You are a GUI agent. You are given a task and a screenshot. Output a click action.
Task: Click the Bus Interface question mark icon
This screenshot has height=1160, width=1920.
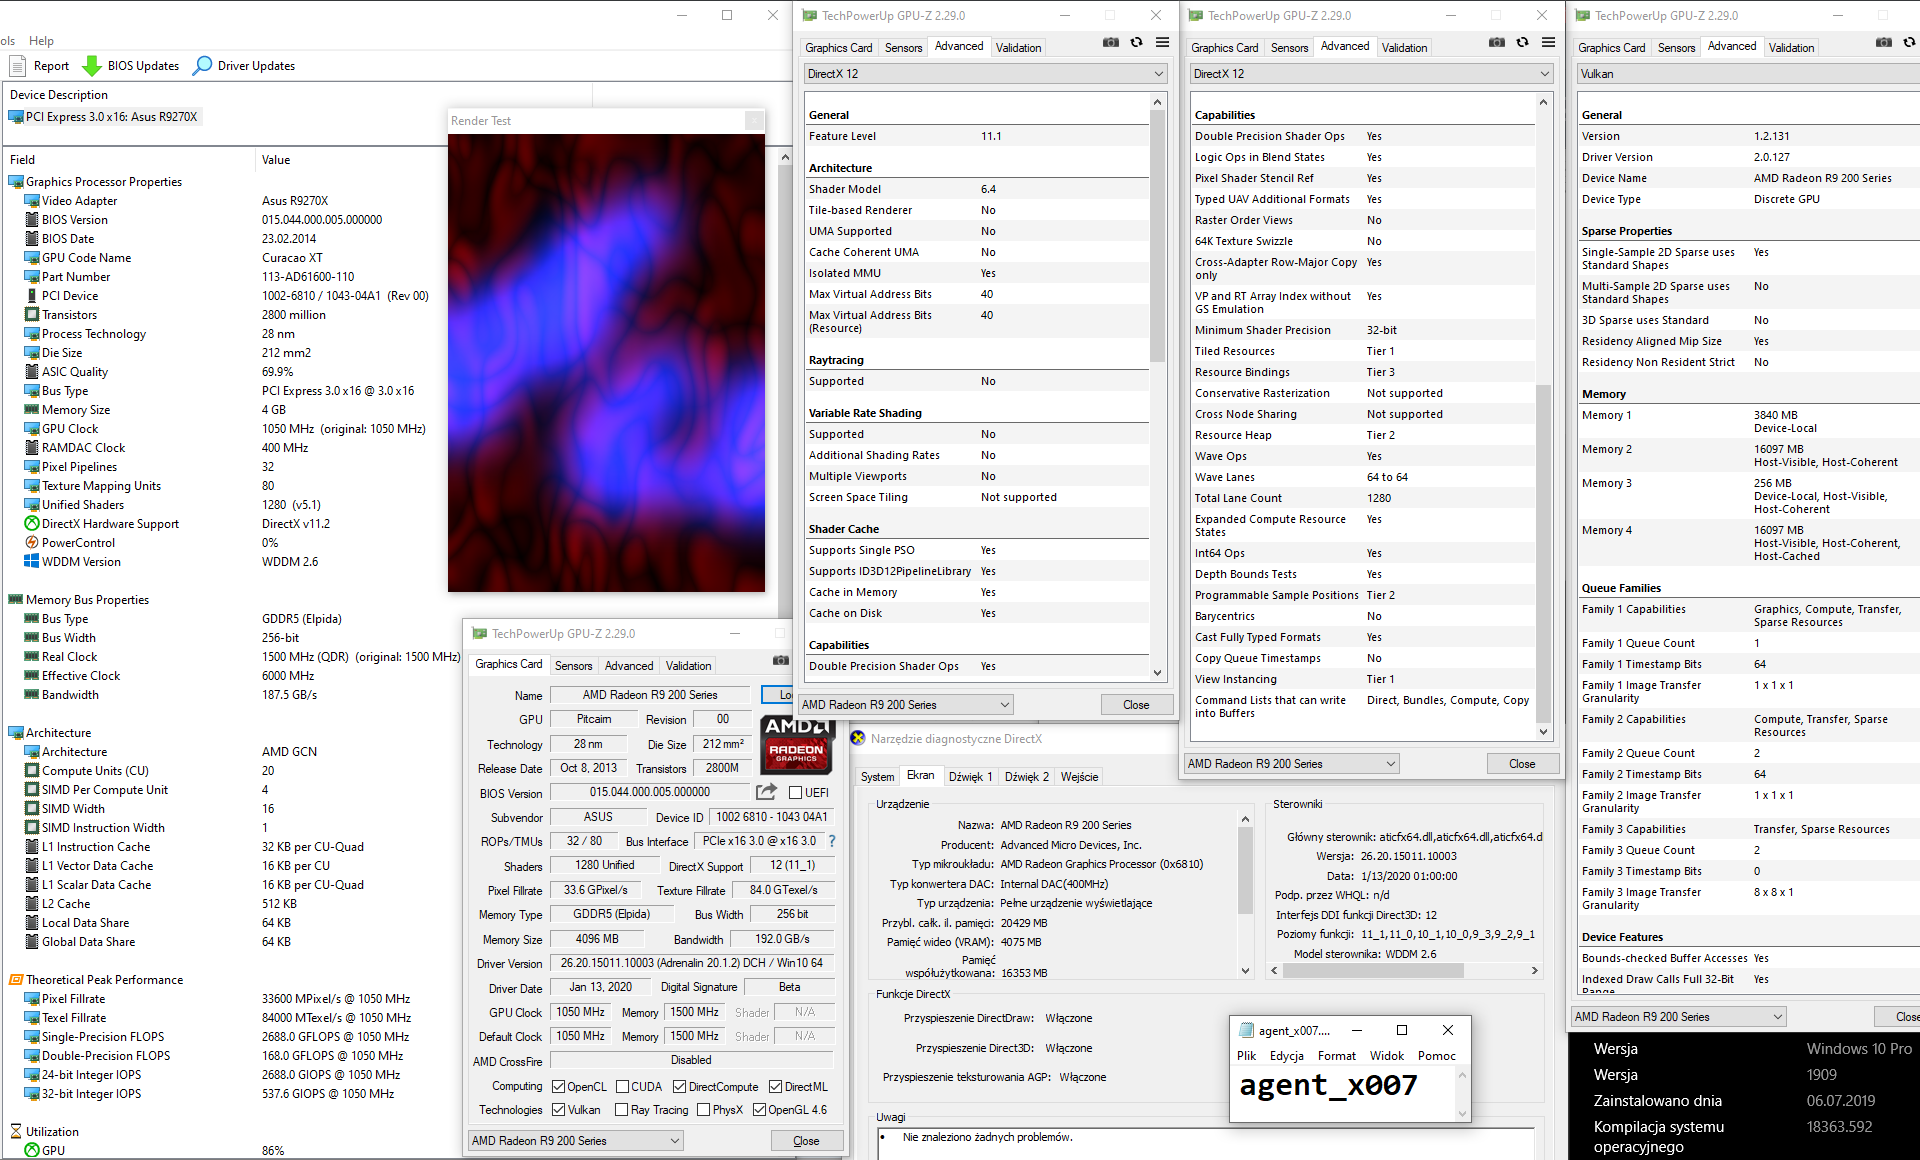point(832,841)
